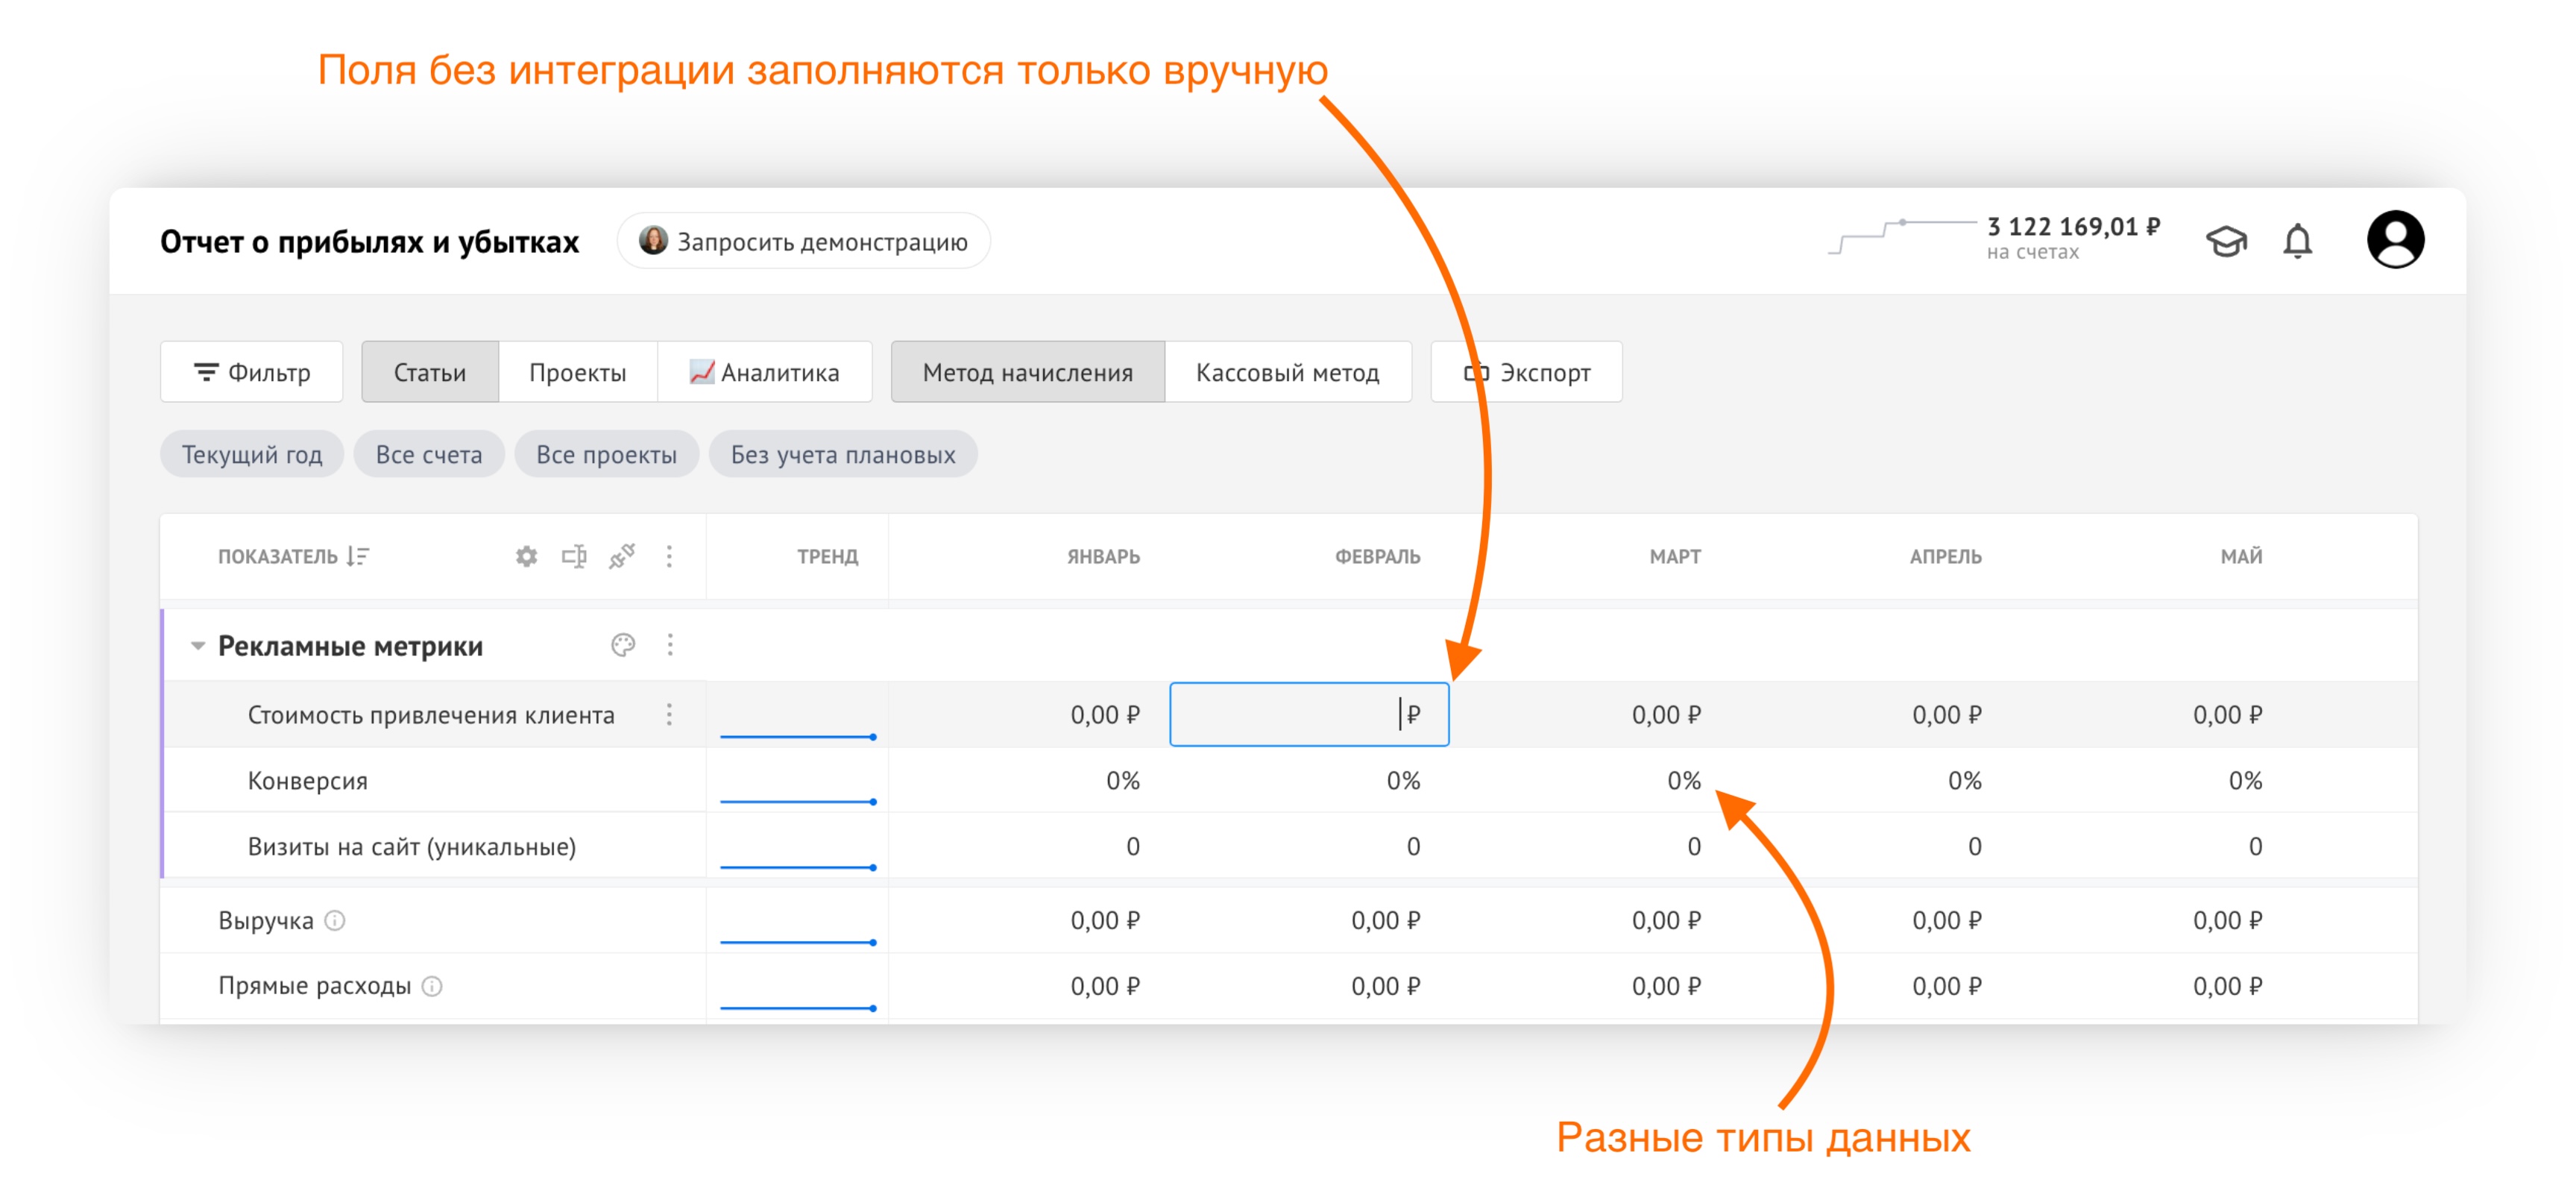Open the training graduation cap icon
The height and width of the screenshot is (1197, 2576).
point(2226,241)
